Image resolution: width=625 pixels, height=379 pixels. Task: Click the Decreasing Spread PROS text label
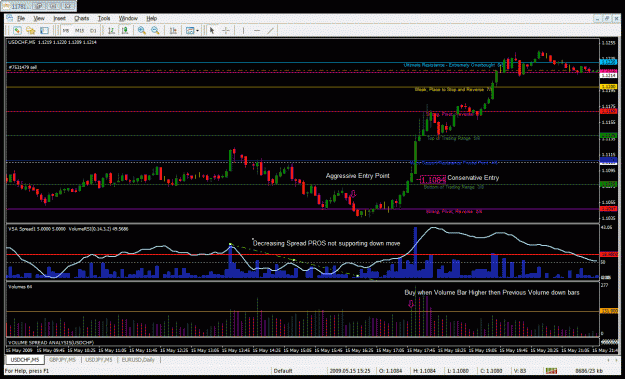coord(326,243)
